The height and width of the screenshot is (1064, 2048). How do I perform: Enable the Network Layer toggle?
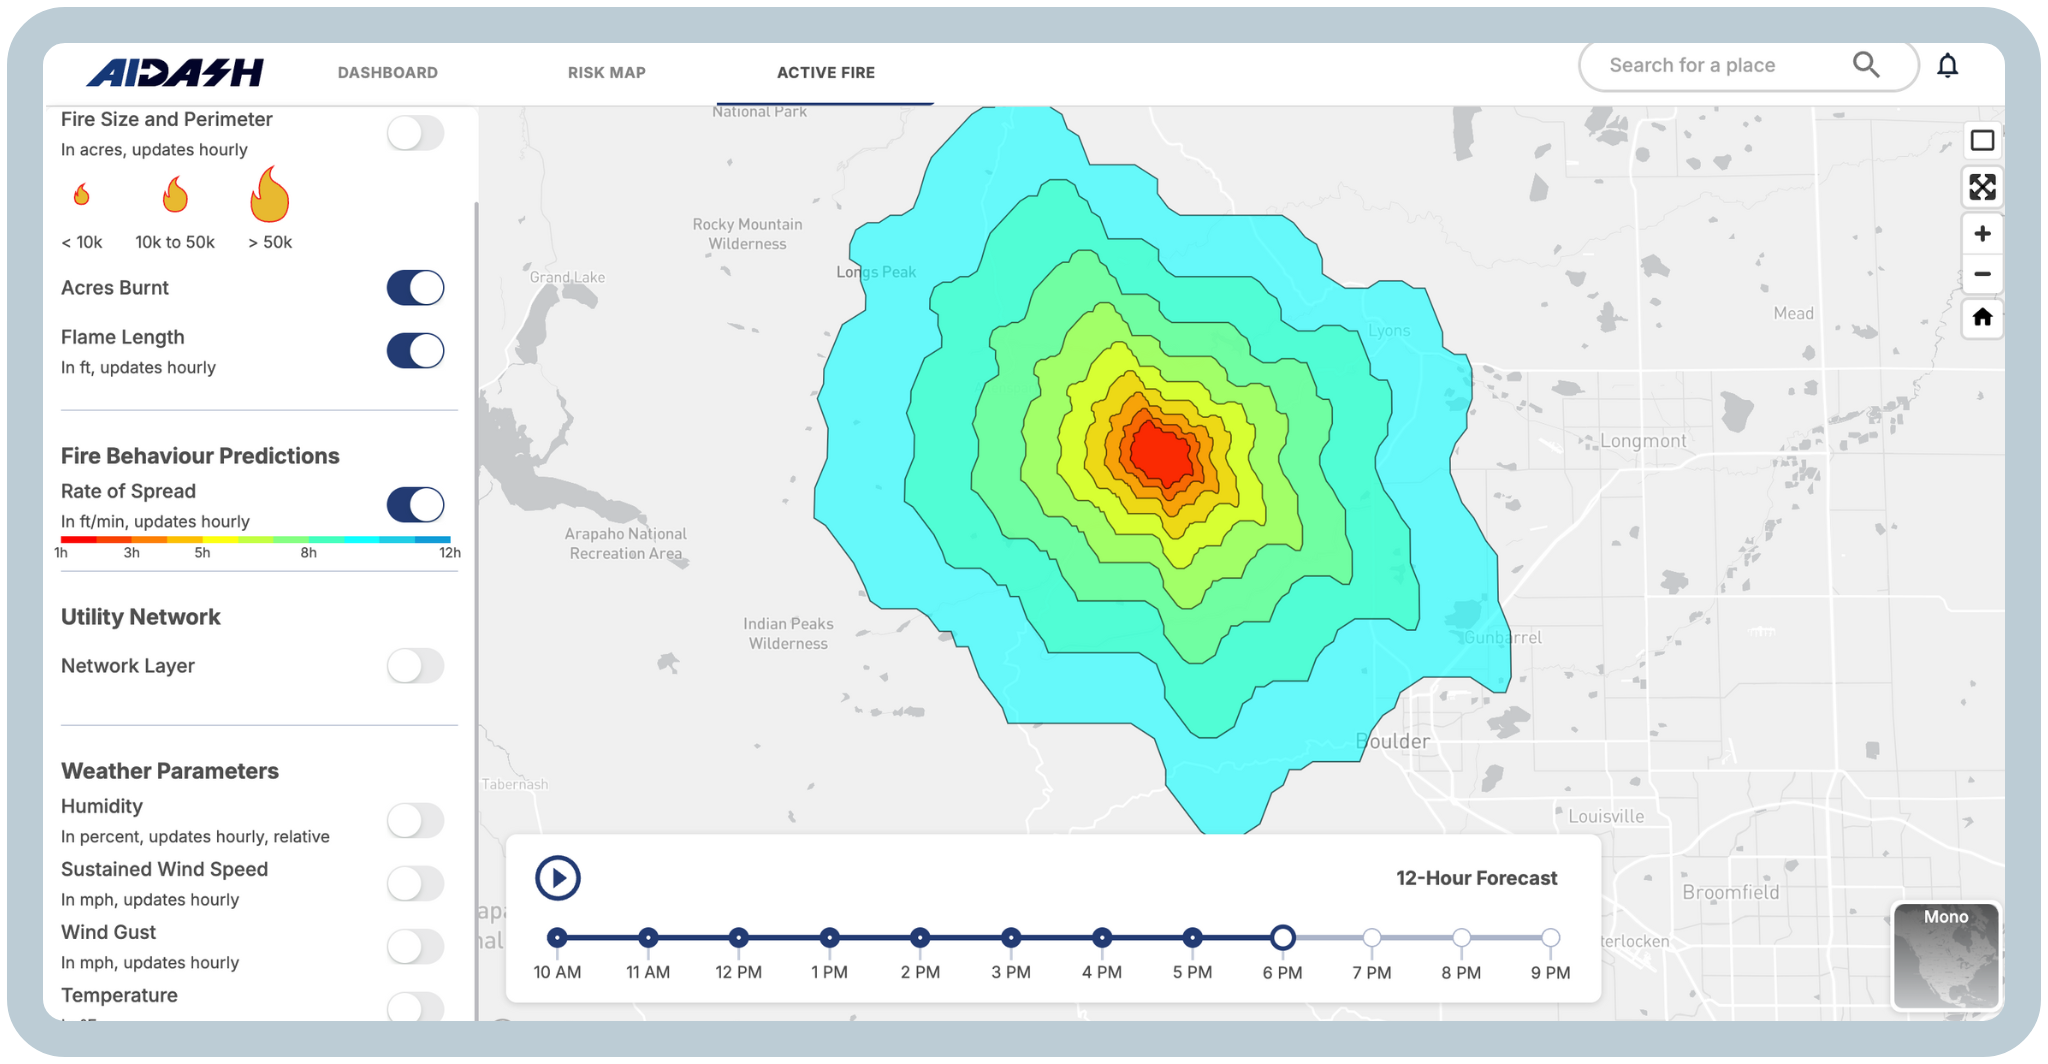[415, 666]
